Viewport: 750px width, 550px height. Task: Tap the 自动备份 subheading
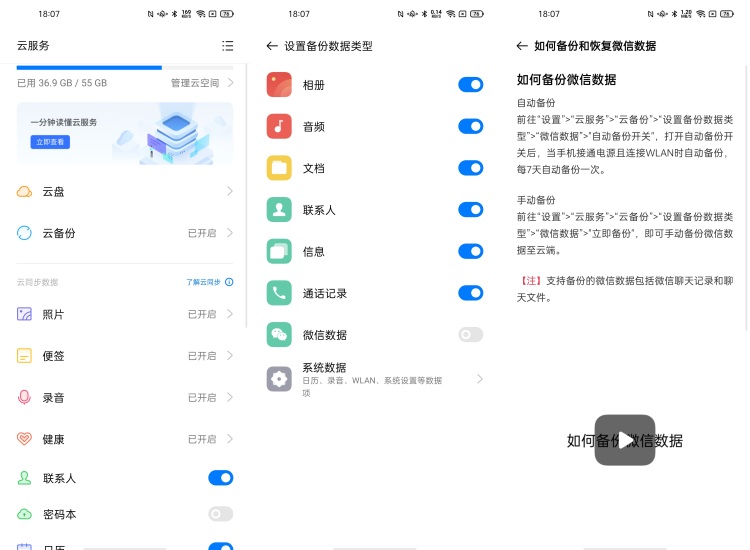click(536, 103)
